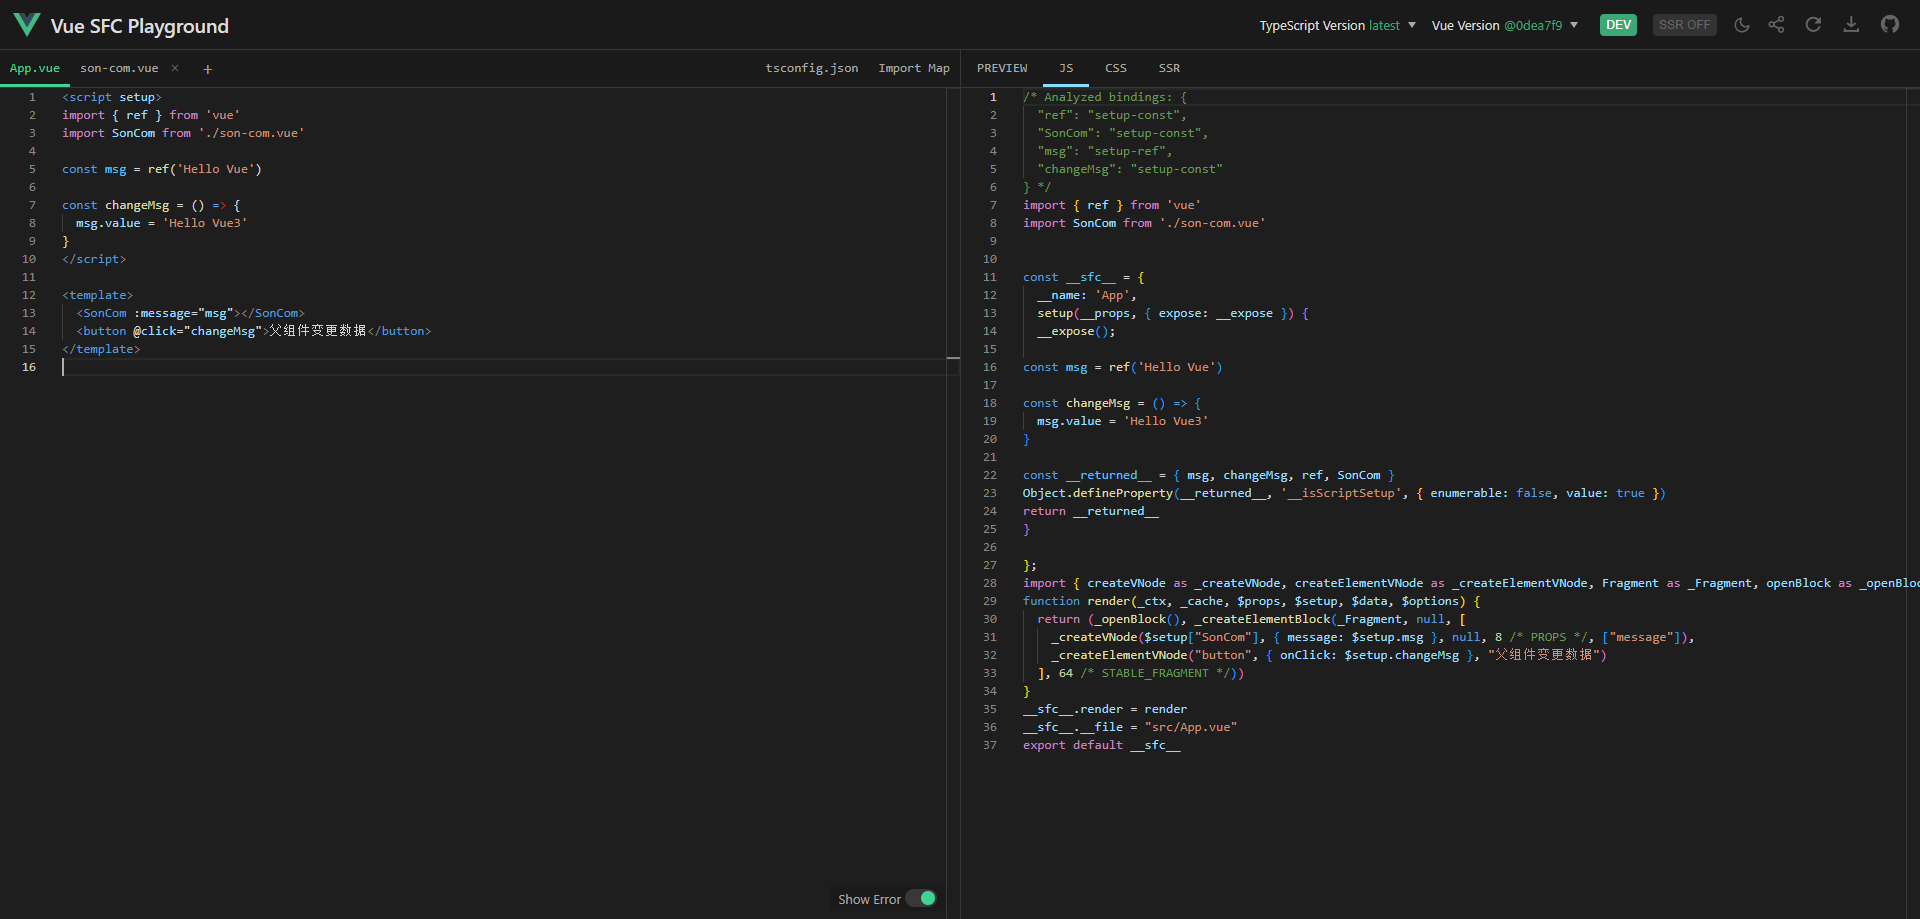Screen dimensions: 1920x919
Task: Select the CSS output tab
Action: 1116,68
